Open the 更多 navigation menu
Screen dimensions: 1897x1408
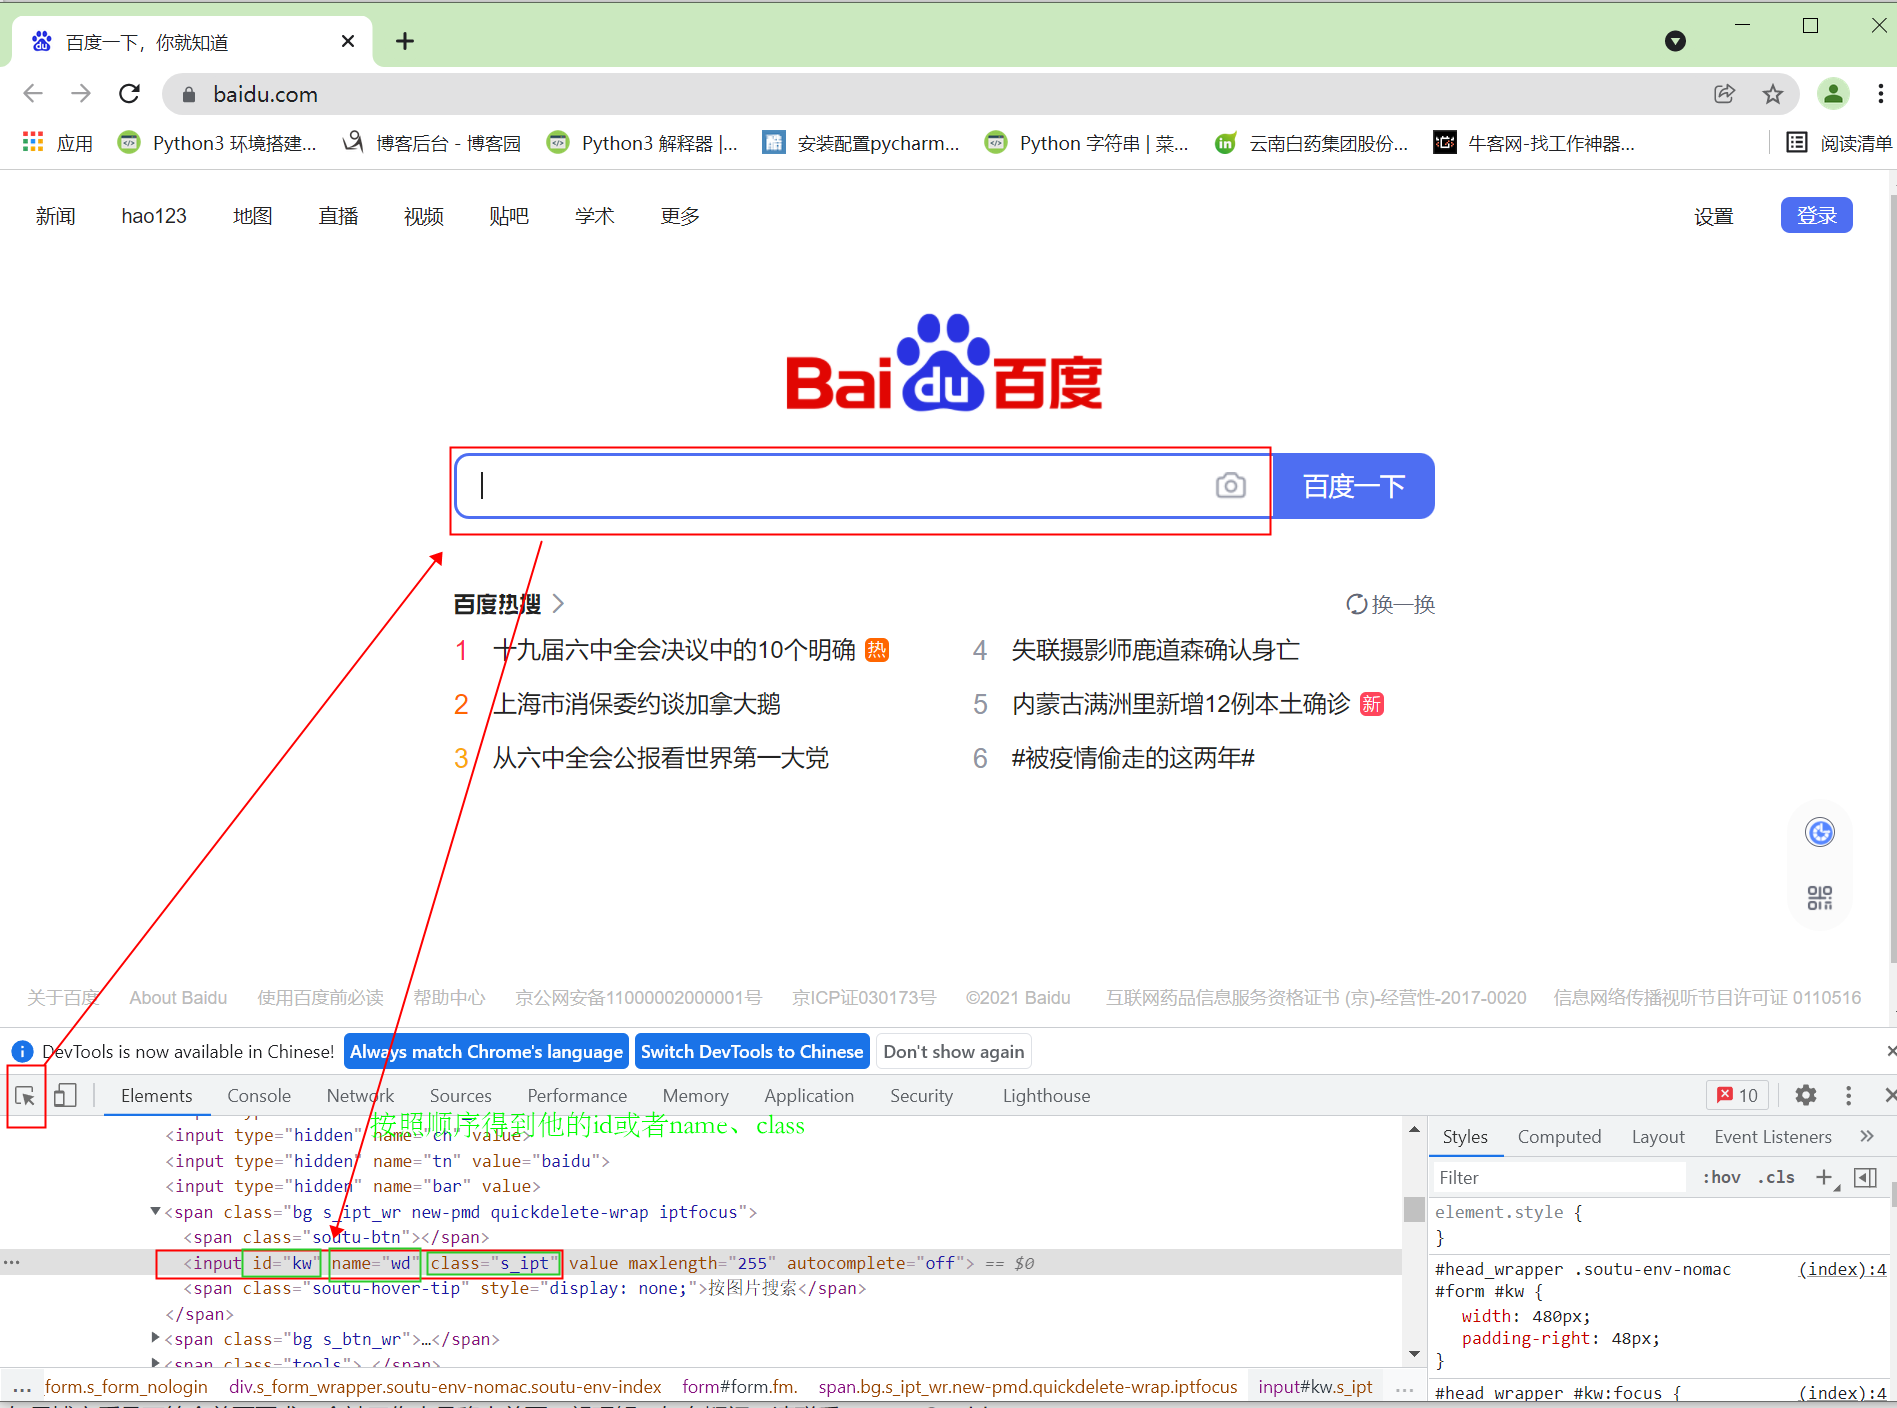point(680,216)
